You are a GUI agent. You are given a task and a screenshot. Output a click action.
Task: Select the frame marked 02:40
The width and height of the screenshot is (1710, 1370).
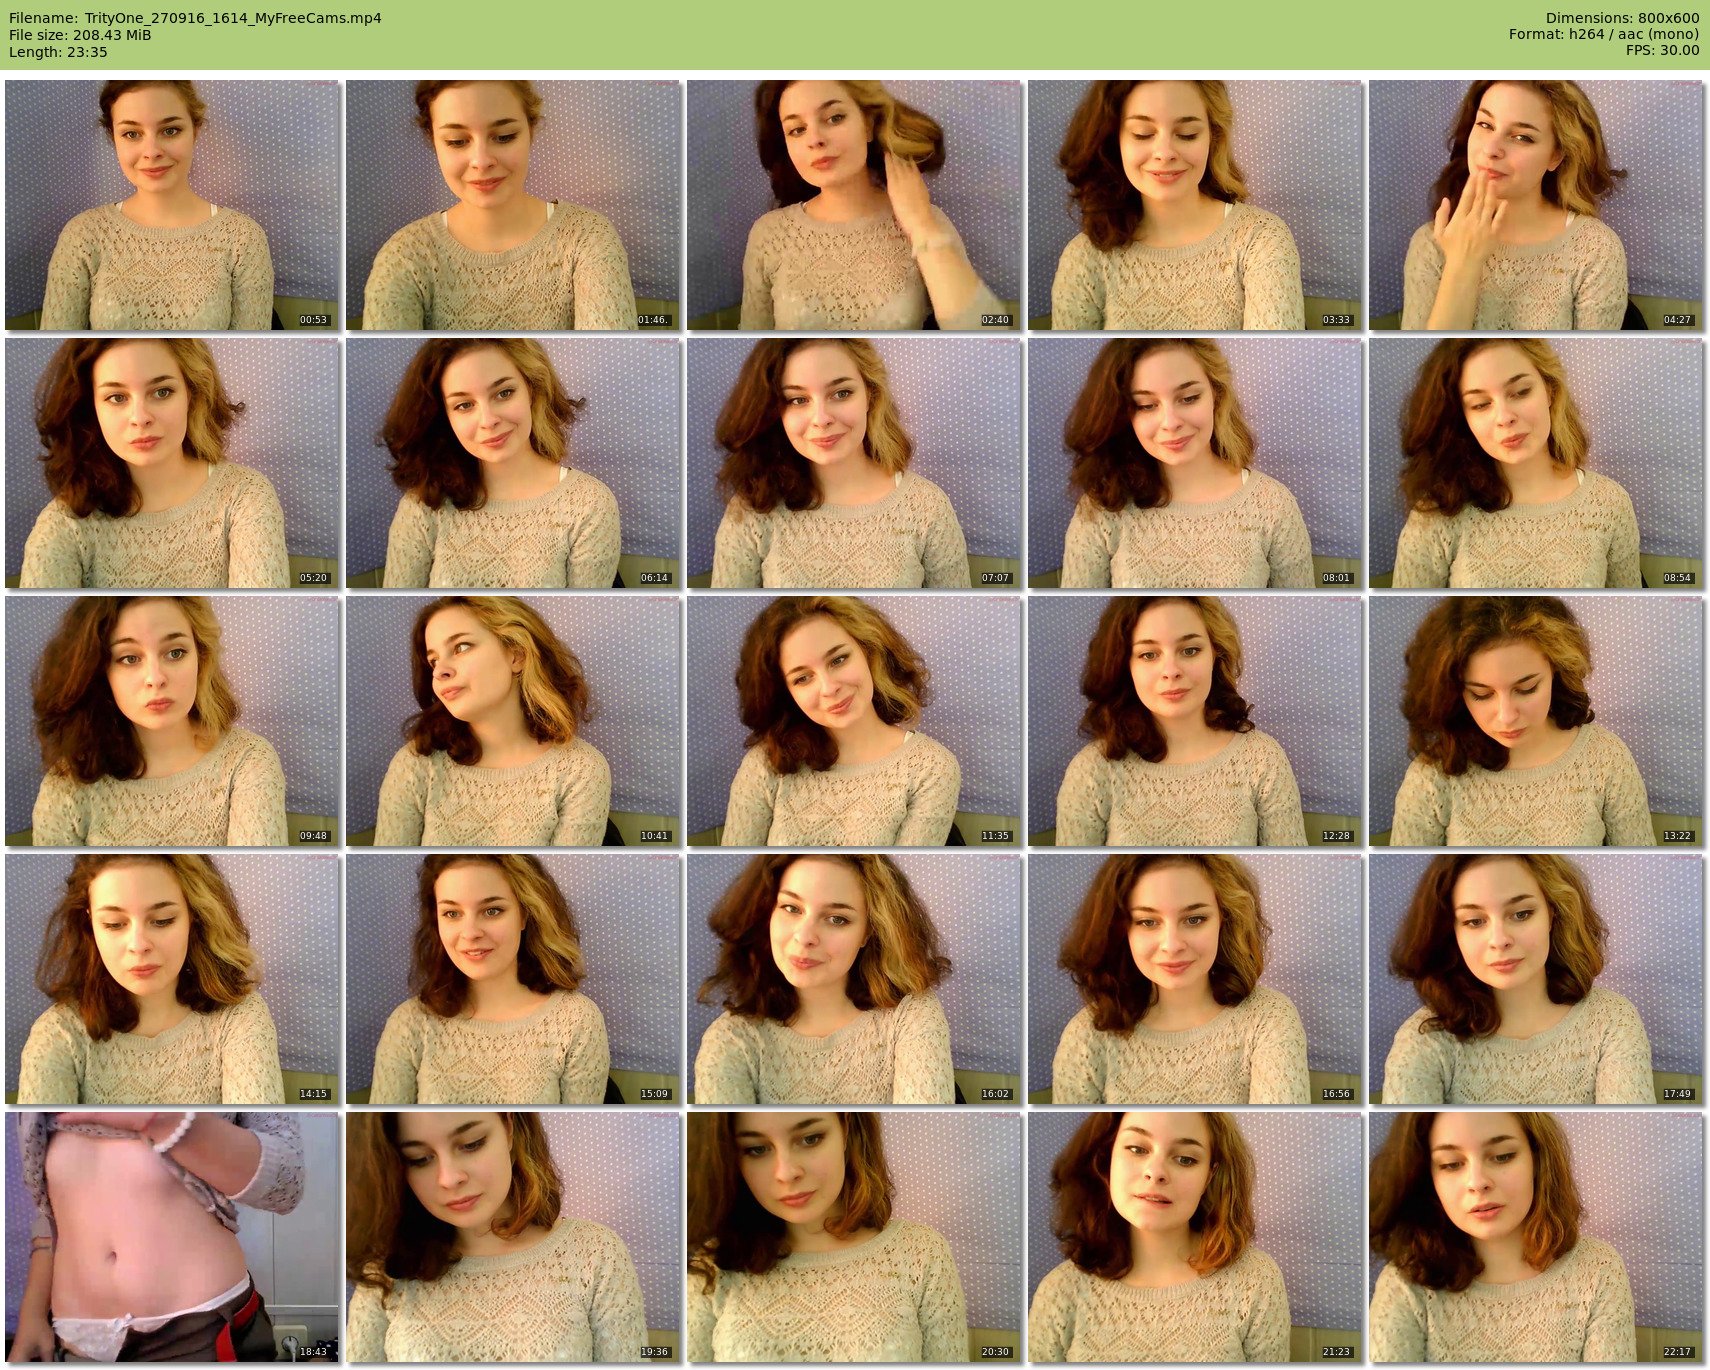coord(853,205)
